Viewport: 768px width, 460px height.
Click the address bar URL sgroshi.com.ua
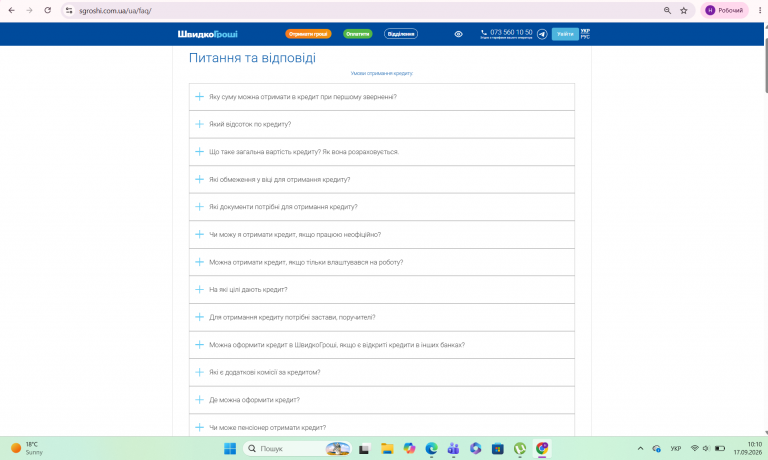115,10
